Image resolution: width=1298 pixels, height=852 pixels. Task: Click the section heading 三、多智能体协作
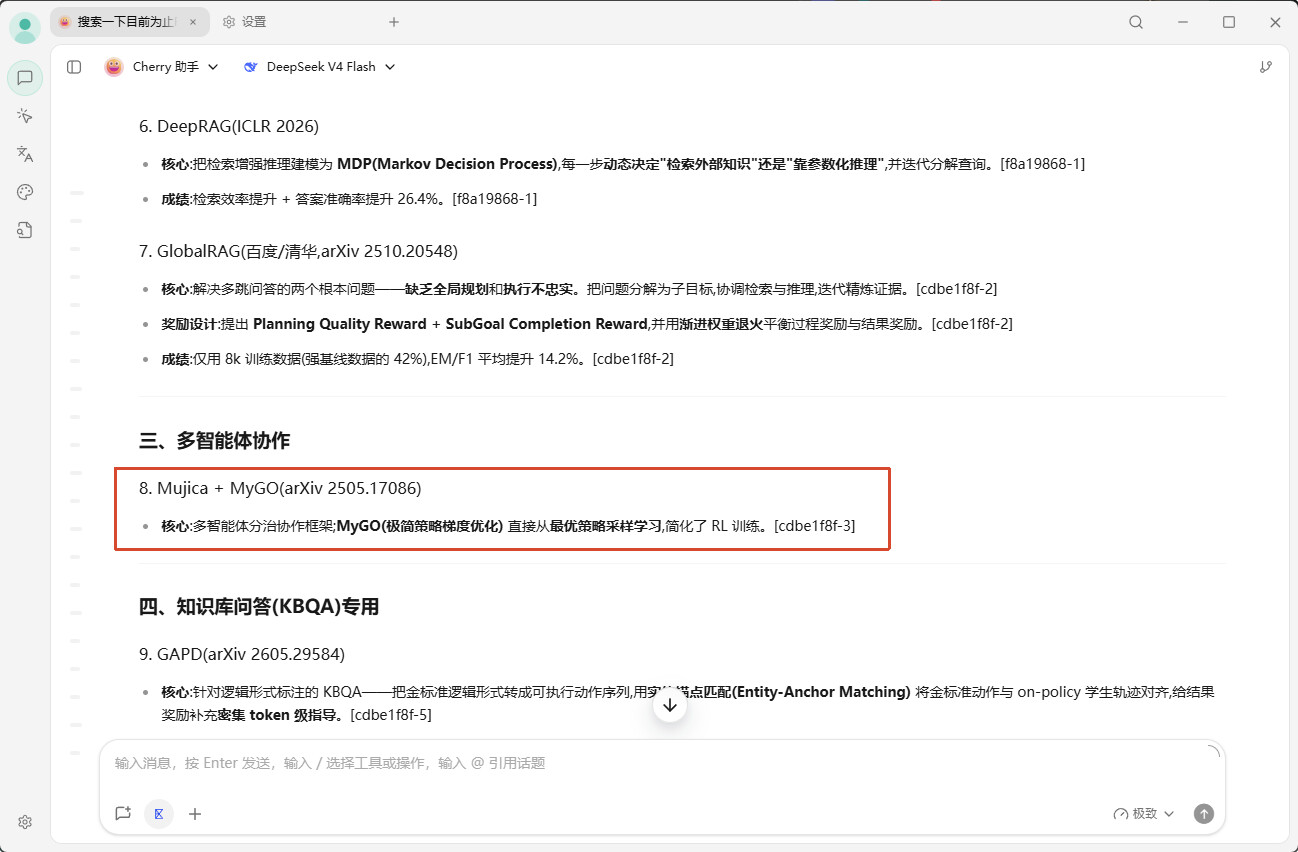[x=215, y=441]
